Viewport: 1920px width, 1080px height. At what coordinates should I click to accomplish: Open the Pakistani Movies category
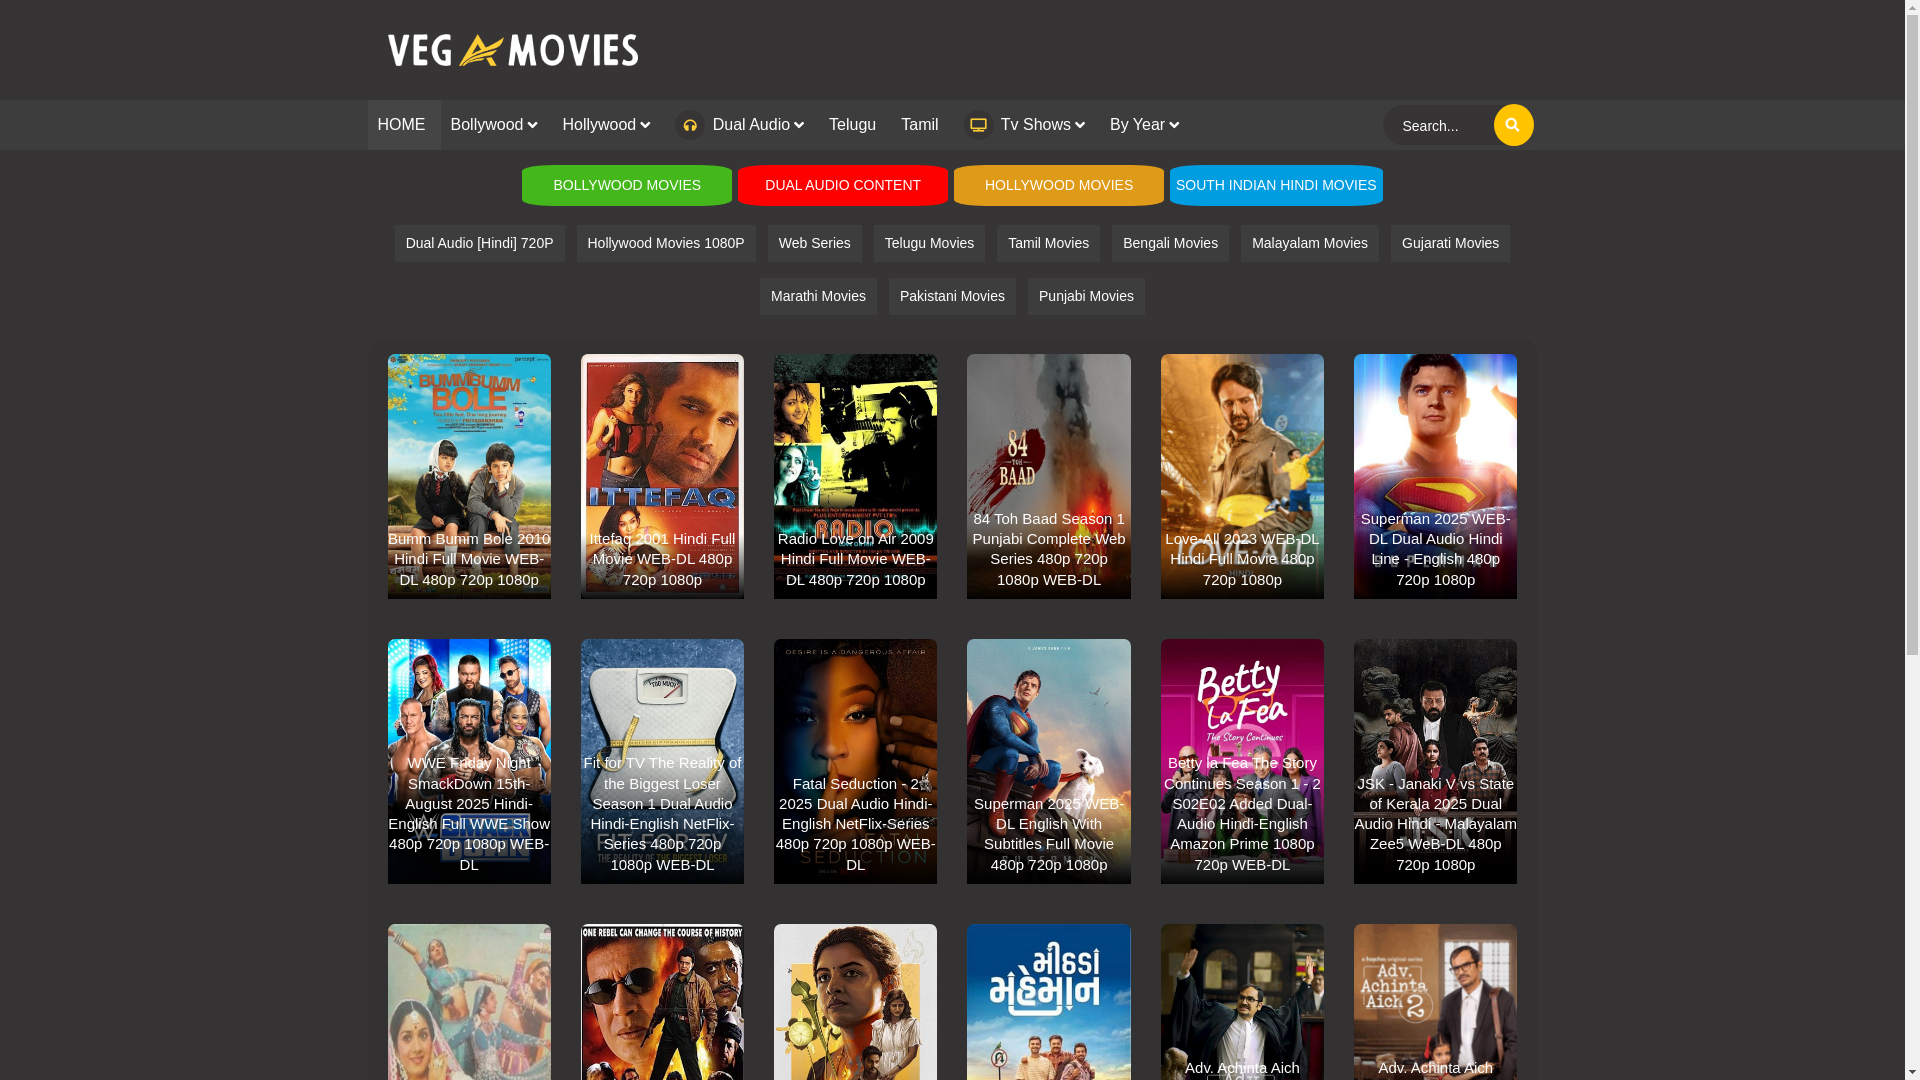[952, 296]
